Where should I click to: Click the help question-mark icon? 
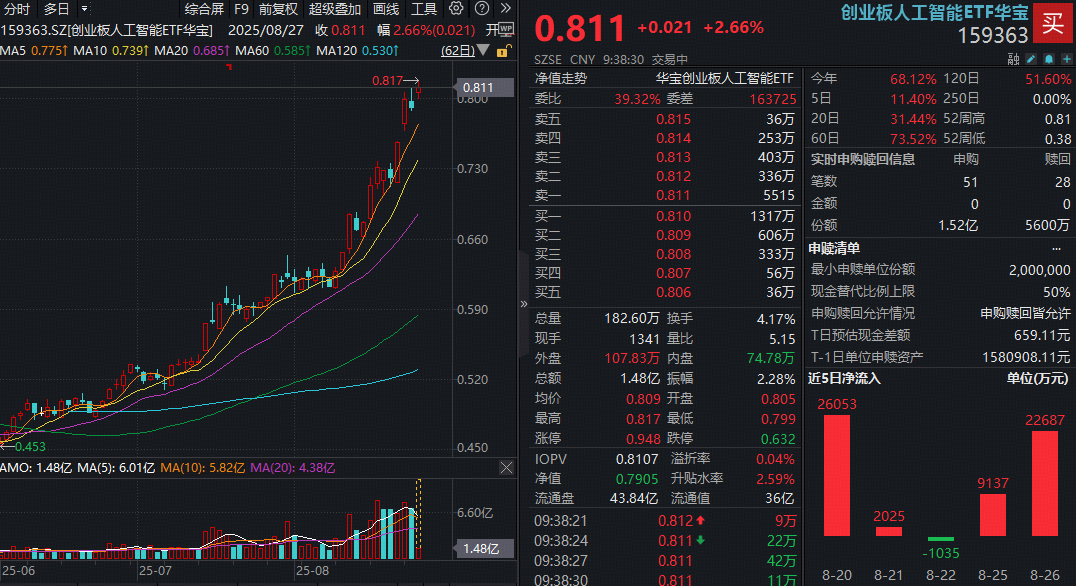pos(483,9)
